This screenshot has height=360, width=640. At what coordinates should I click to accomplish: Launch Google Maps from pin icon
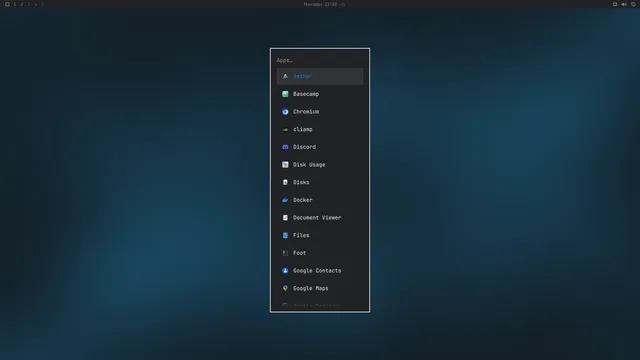[285, 288]
